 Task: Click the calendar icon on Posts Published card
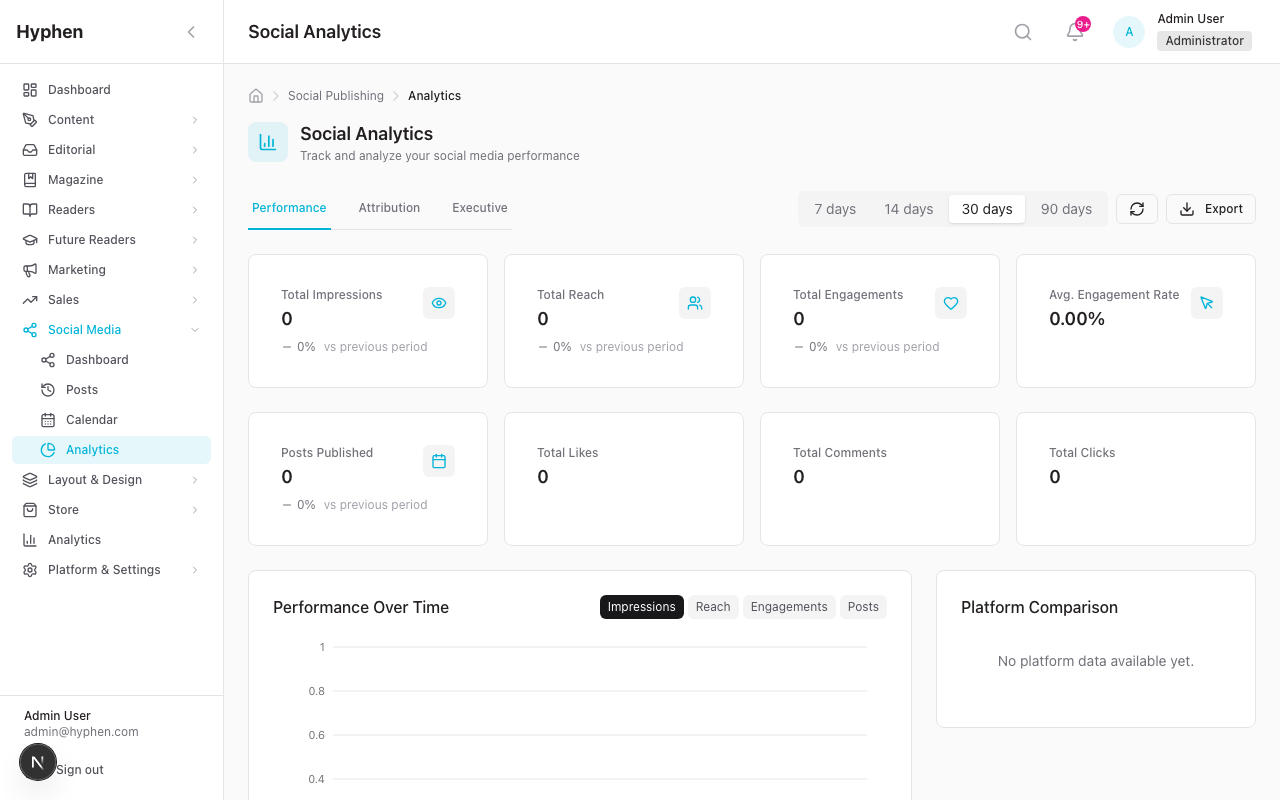pos(438,460)
